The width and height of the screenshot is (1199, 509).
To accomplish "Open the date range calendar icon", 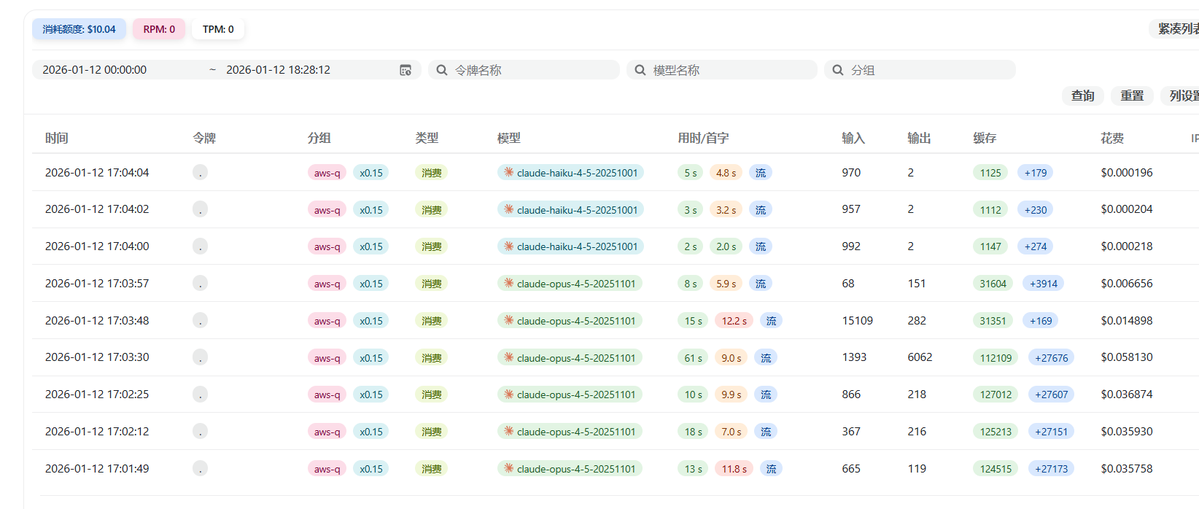I will 405,70.
